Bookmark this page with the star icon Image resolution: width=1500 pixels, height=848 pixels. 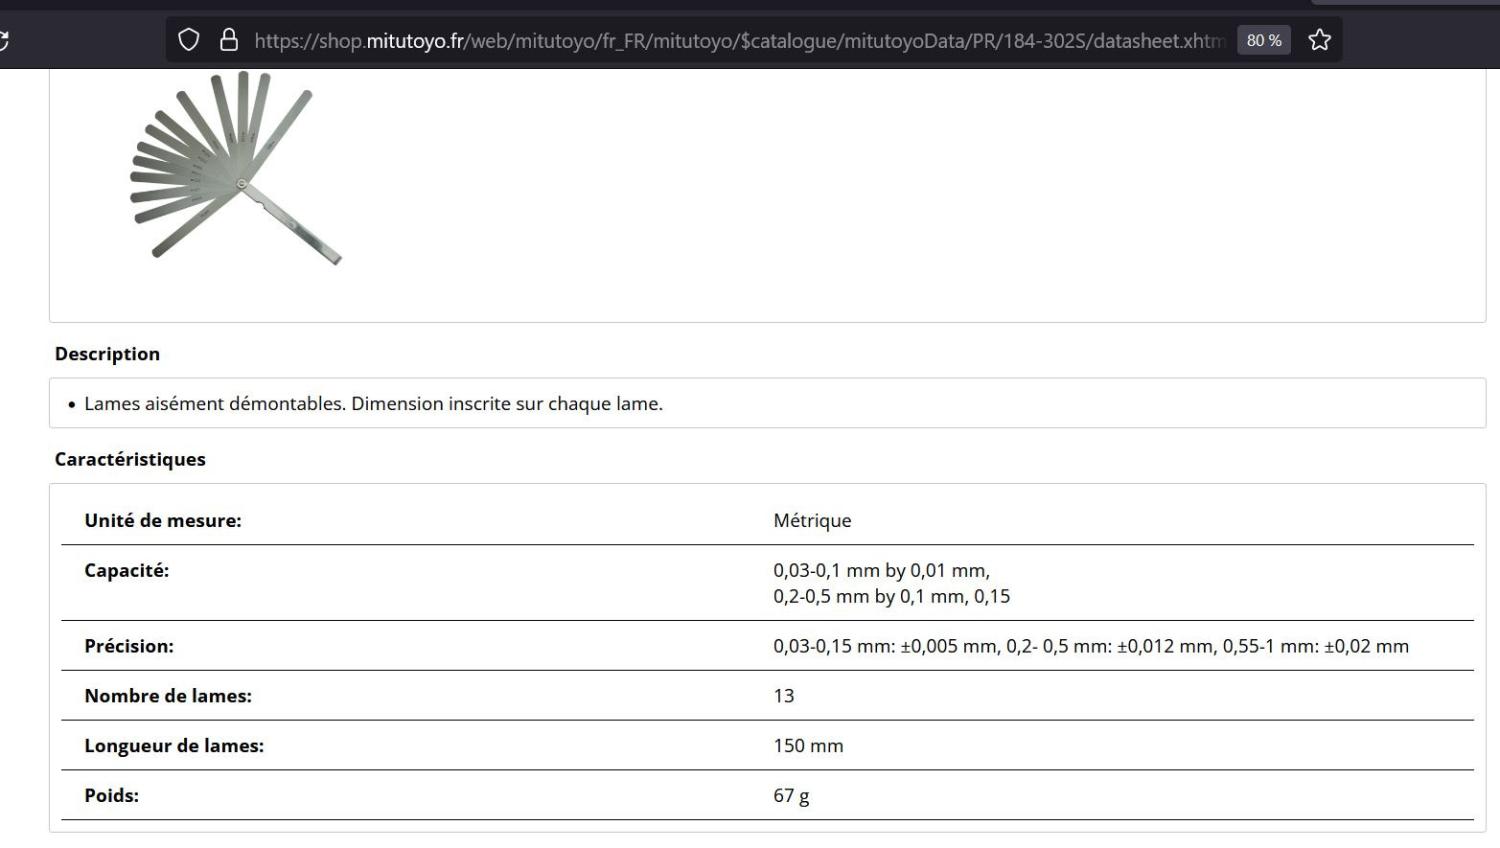click(x=1320, y=40)
